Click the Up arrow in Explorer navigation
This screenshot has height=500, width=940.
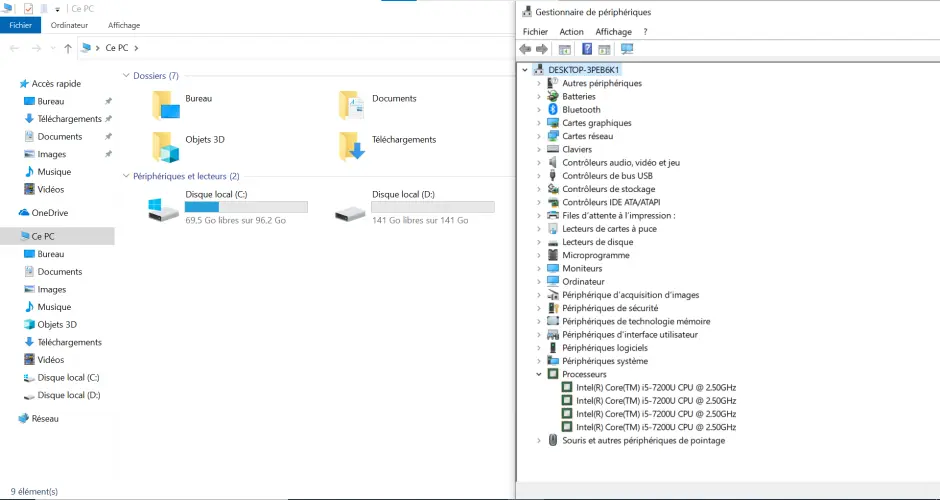(68, 49)
